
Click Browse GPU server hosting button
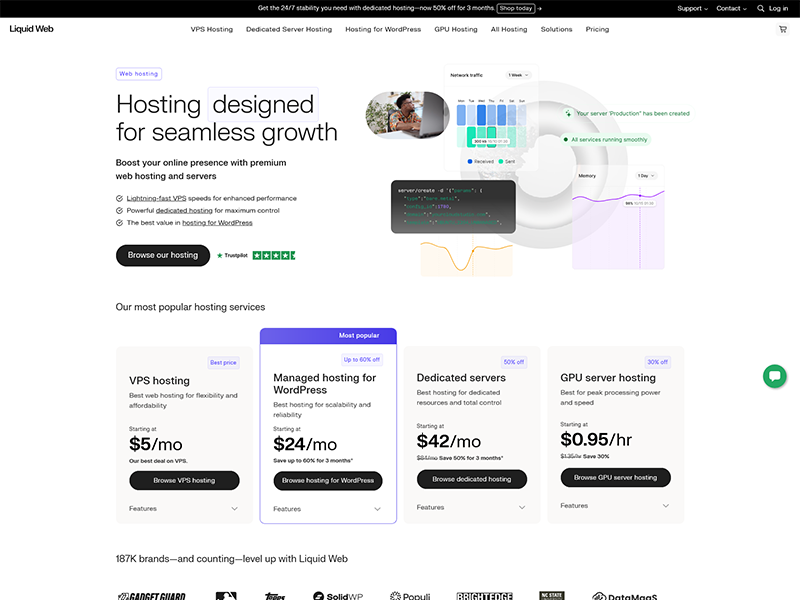tap(615, 478)
